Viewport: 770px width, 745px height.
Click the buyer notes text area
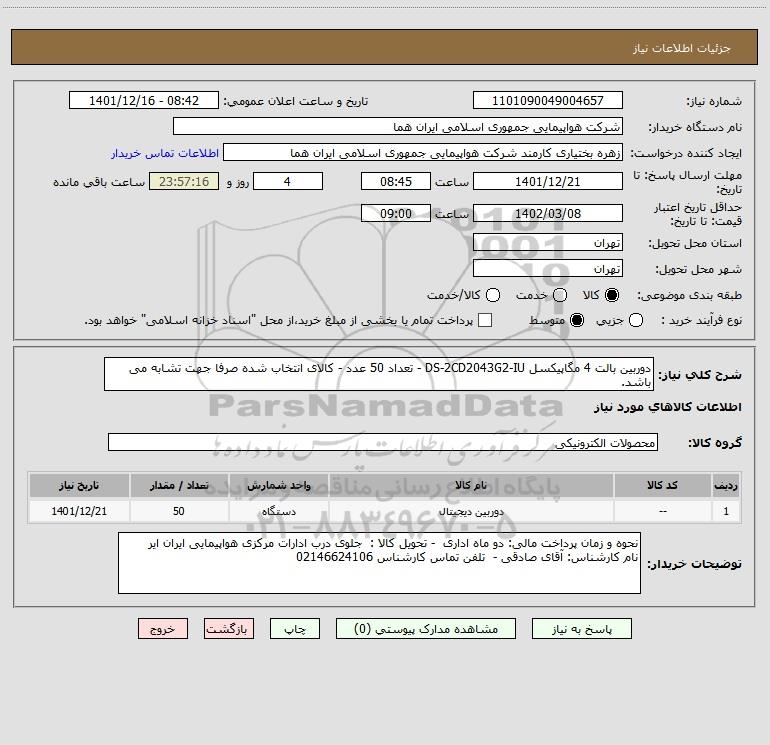pyautogui.click(x=380, y=563)
